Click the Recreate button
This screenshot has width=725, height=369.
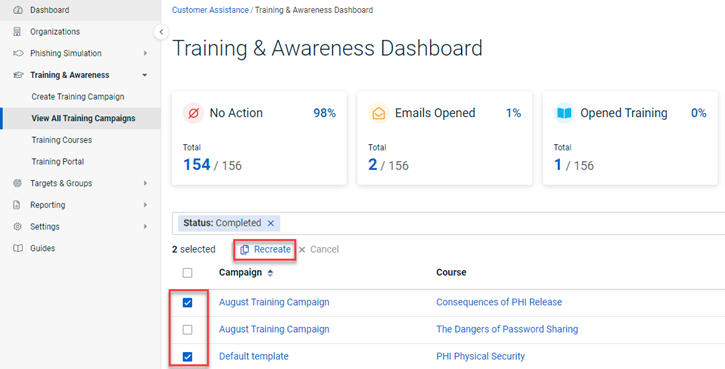tap(265, 249)
